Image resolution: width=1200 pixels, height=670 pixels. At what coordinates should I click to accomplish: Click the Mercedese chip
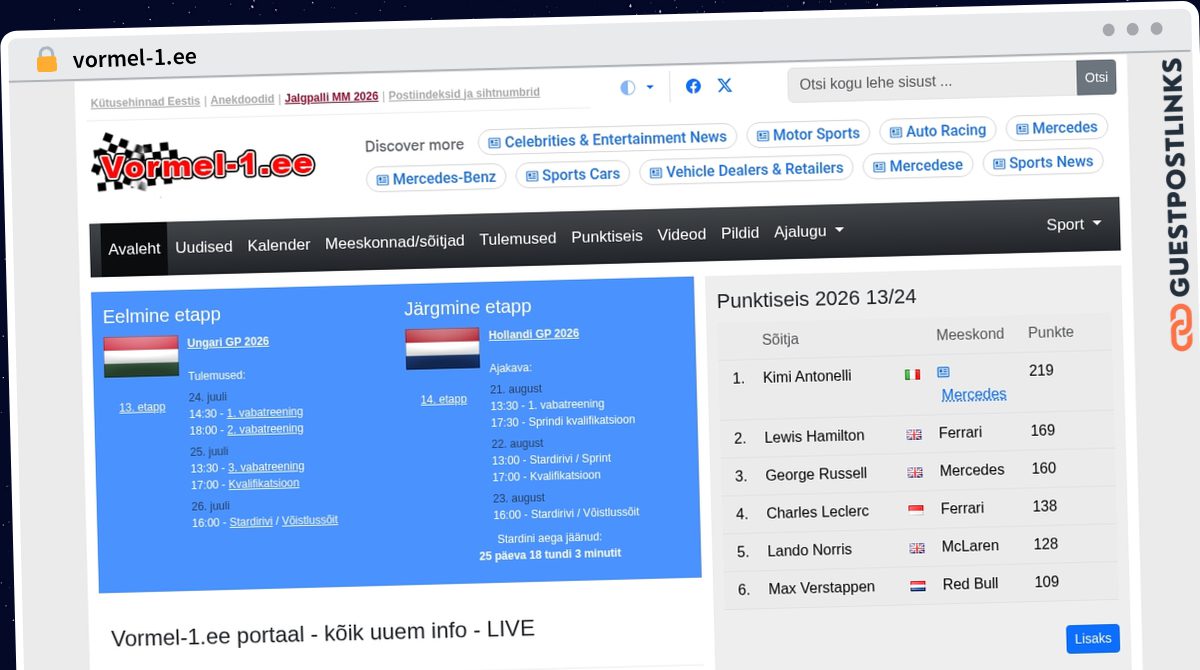(x=918, y=165)
